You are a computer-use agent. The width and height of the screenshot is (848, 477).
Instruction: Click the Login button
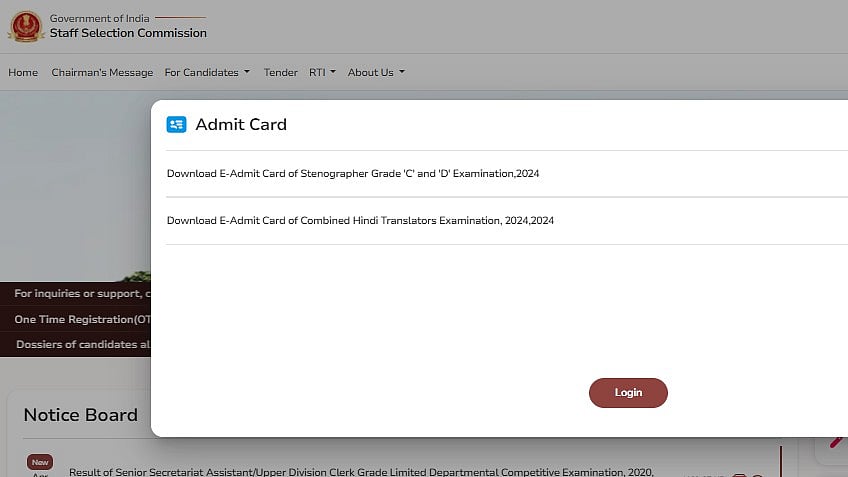(x=628, y=393)
